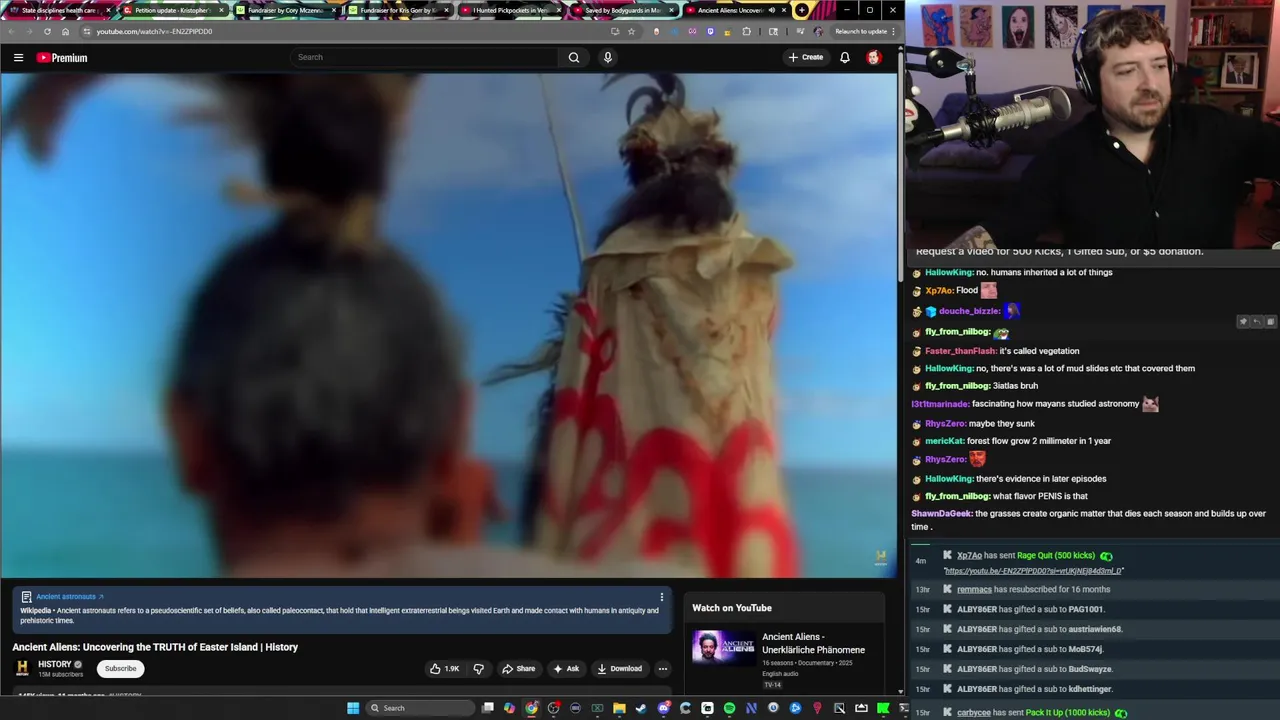The height and width of the screenshot is (720, 1280).
Task: Open Xp7Ao's sent youtu.be video link
Action: pyautogui.click(x=1034, y=571)
